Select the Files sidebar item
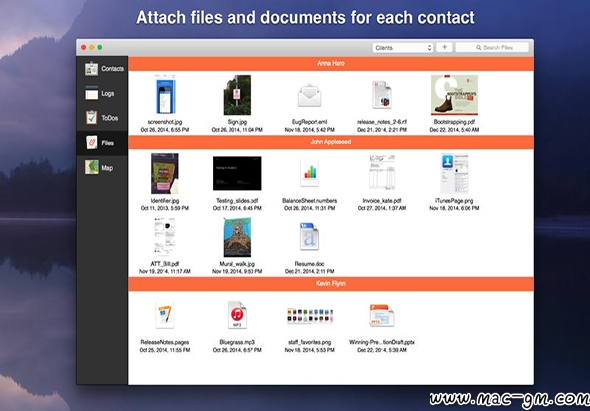 point(102,143)
